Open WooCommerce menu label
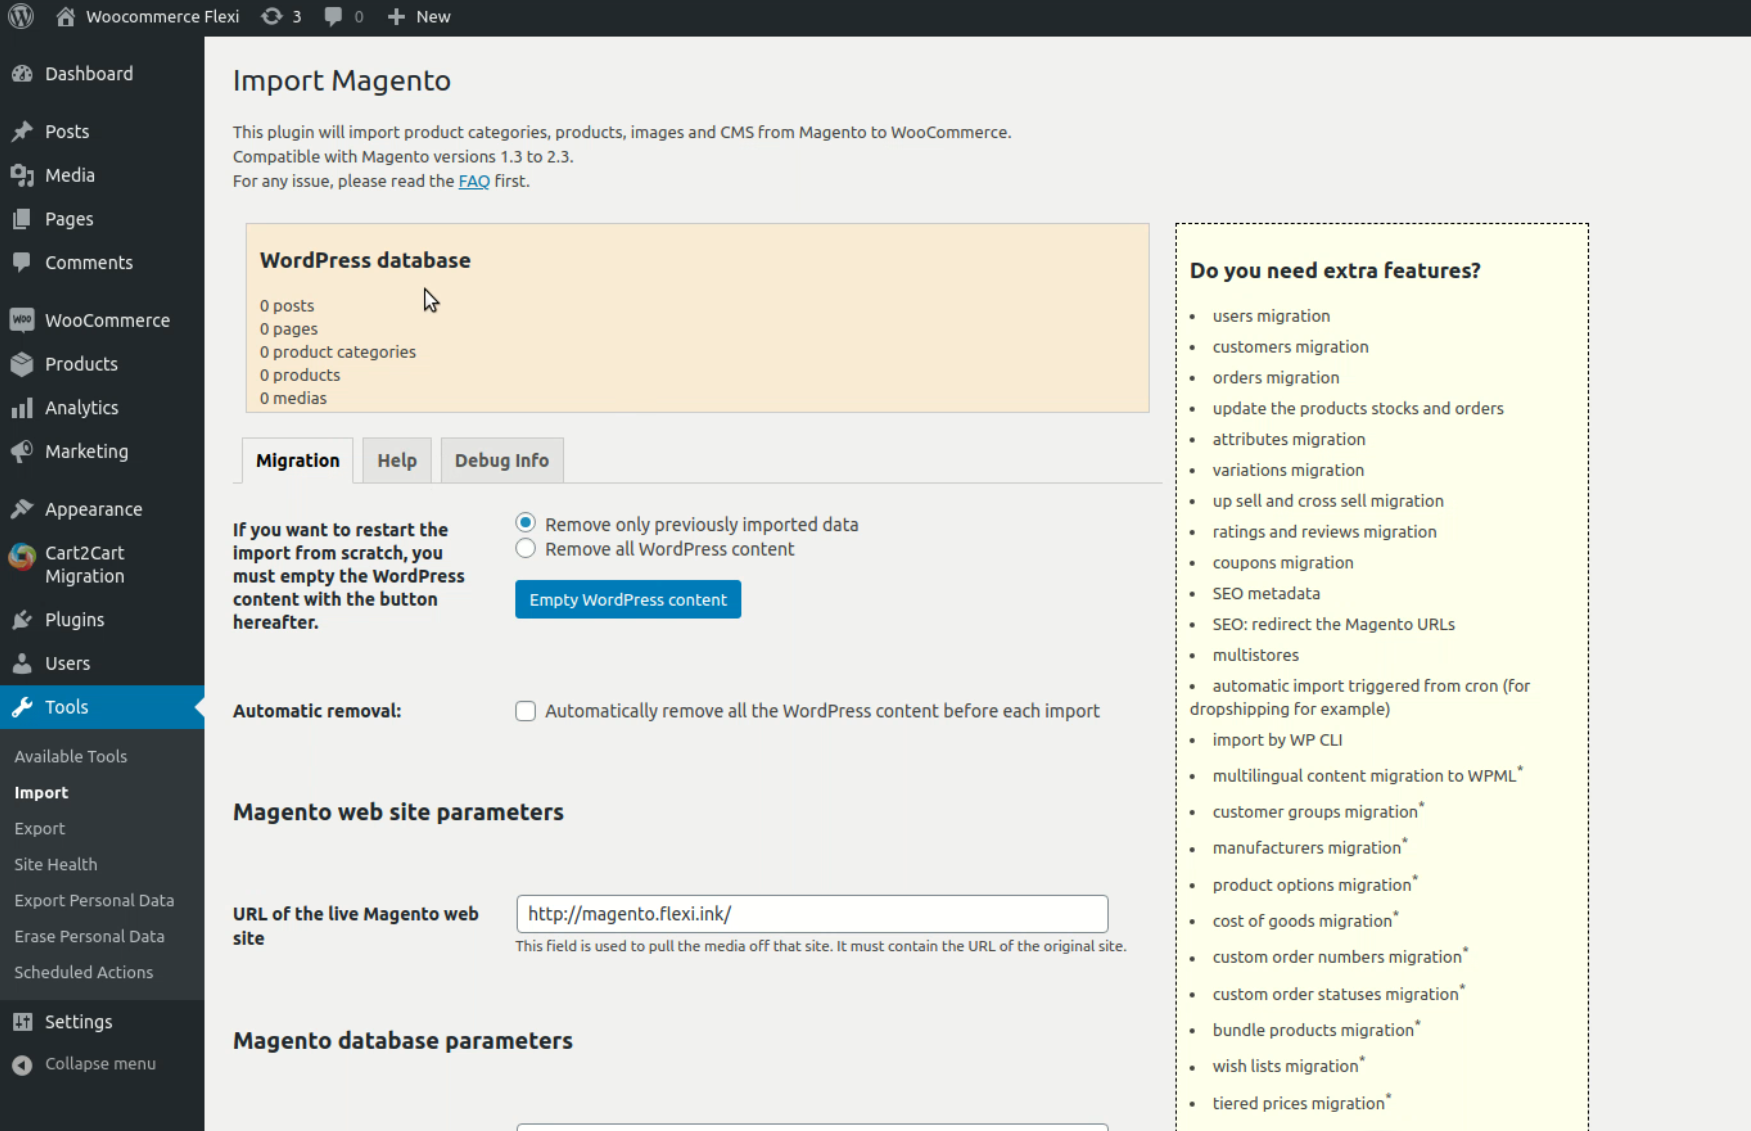This screenshot has width=1751, height=1131. 107,320
